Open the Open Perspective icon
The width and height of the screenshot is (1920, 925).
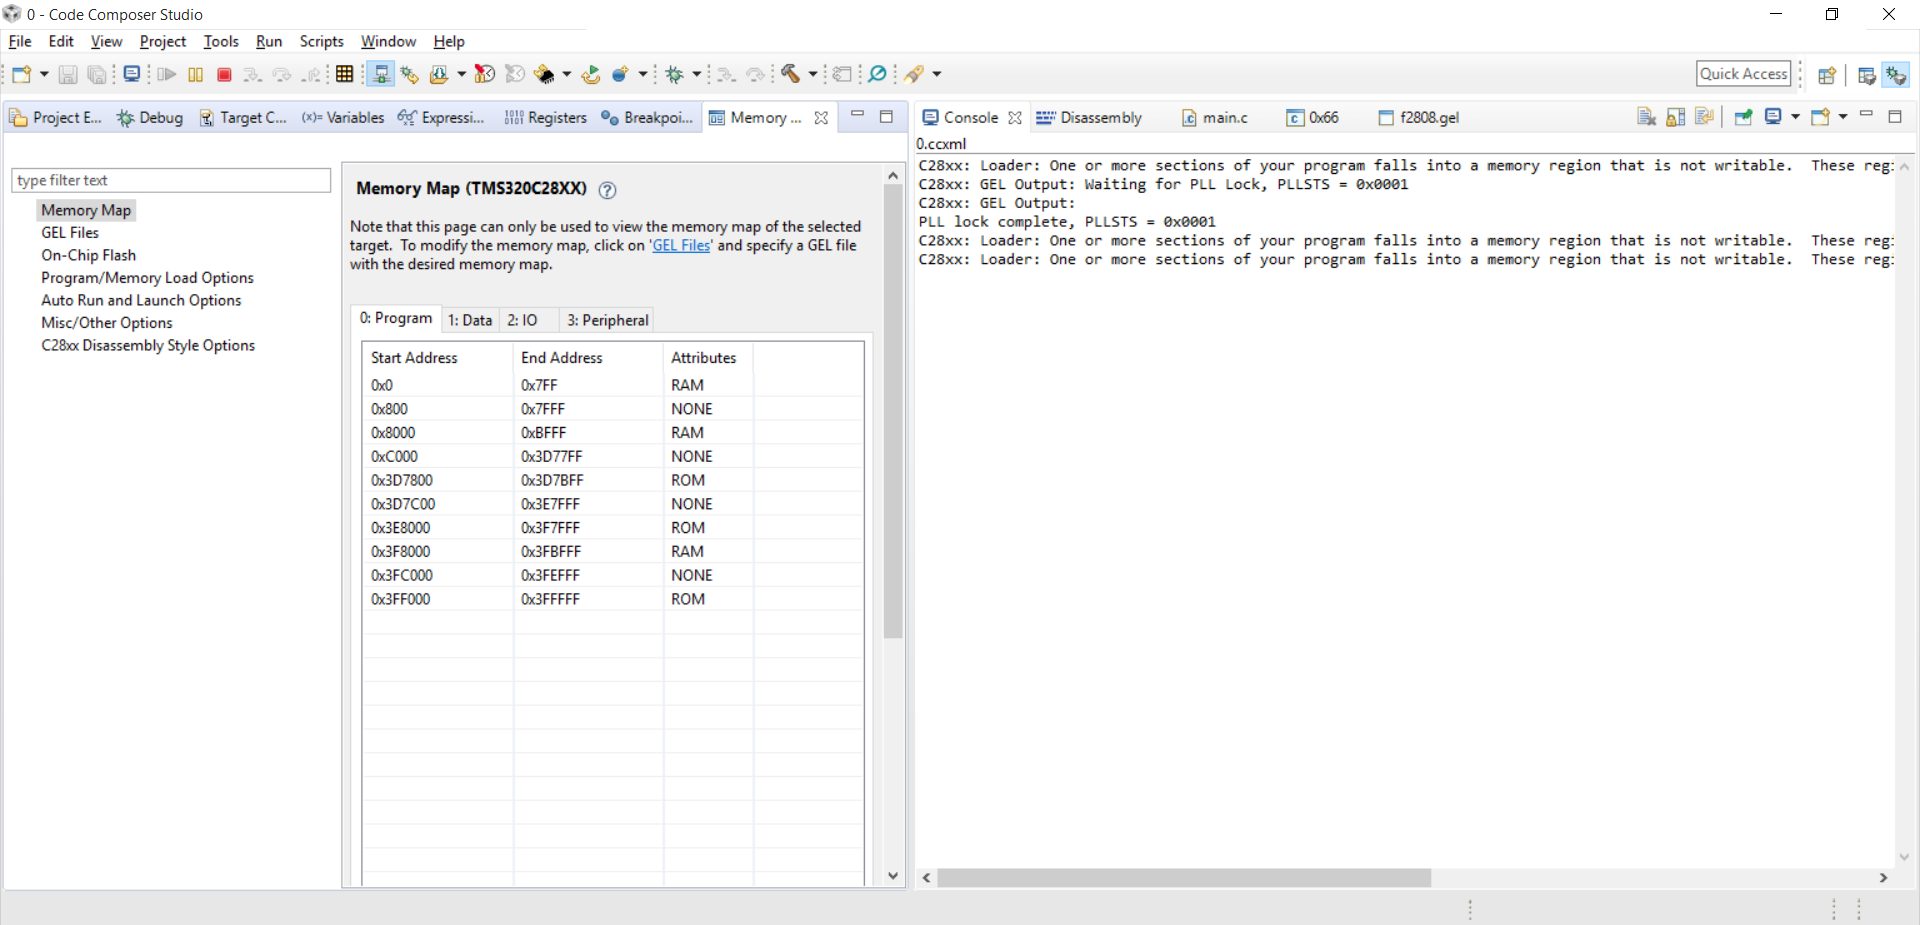click(1826, 75)
